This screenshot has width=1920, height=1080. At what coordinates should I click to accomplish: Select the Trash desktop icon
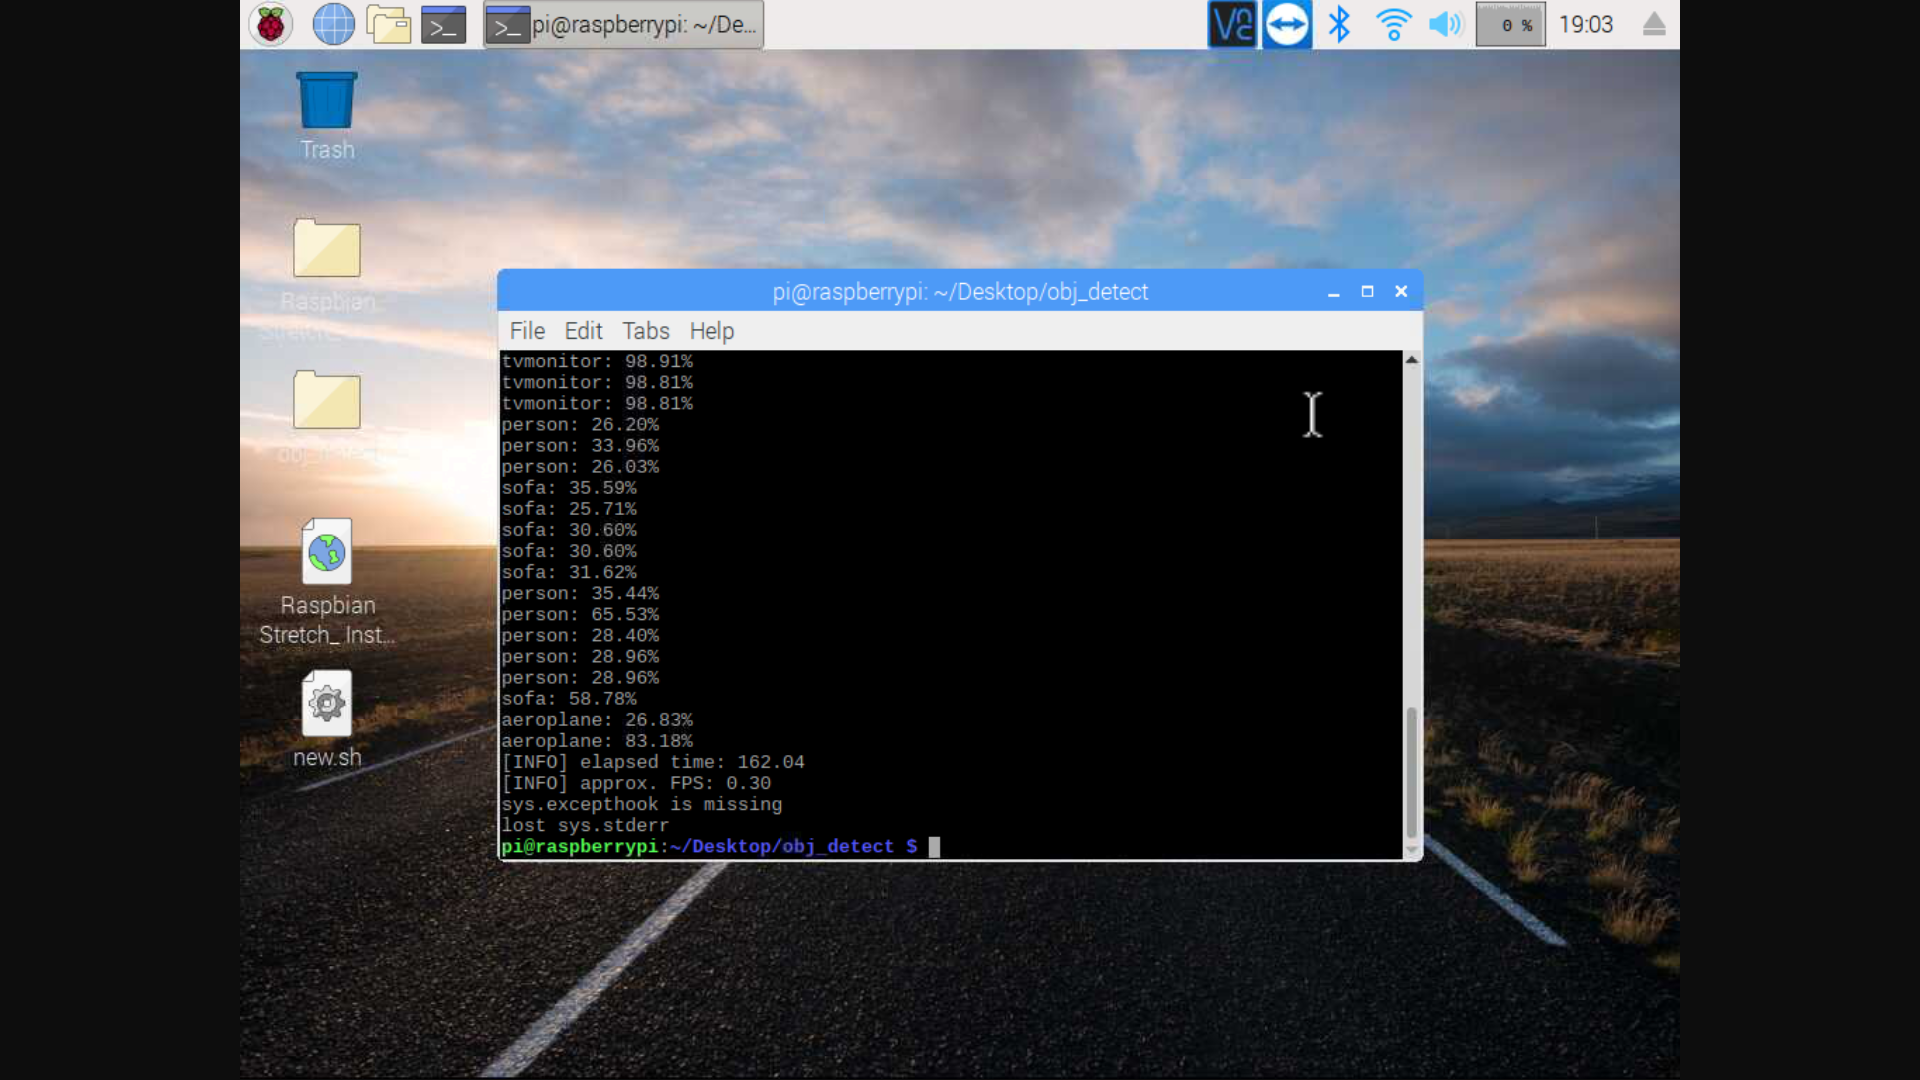point(327,102)
